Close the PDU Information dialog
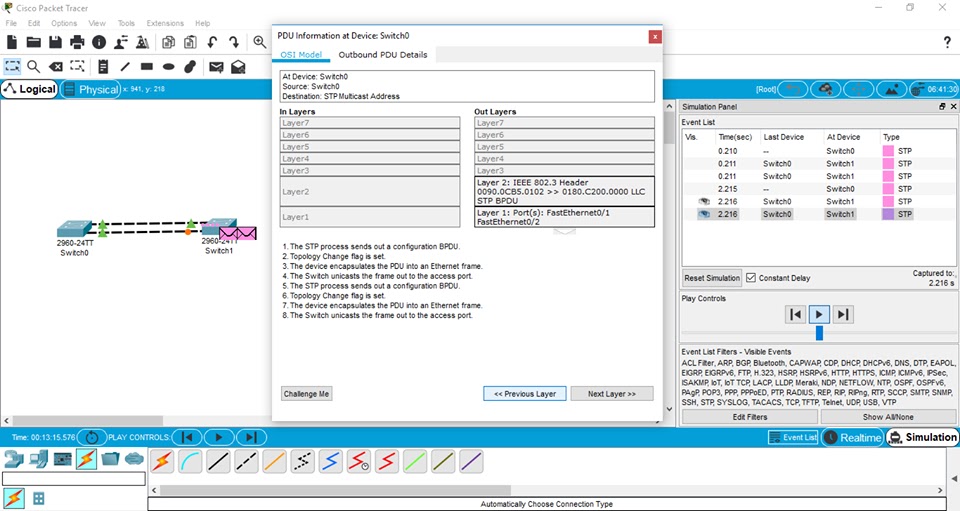The image size is (960, 511). point(654,37)
